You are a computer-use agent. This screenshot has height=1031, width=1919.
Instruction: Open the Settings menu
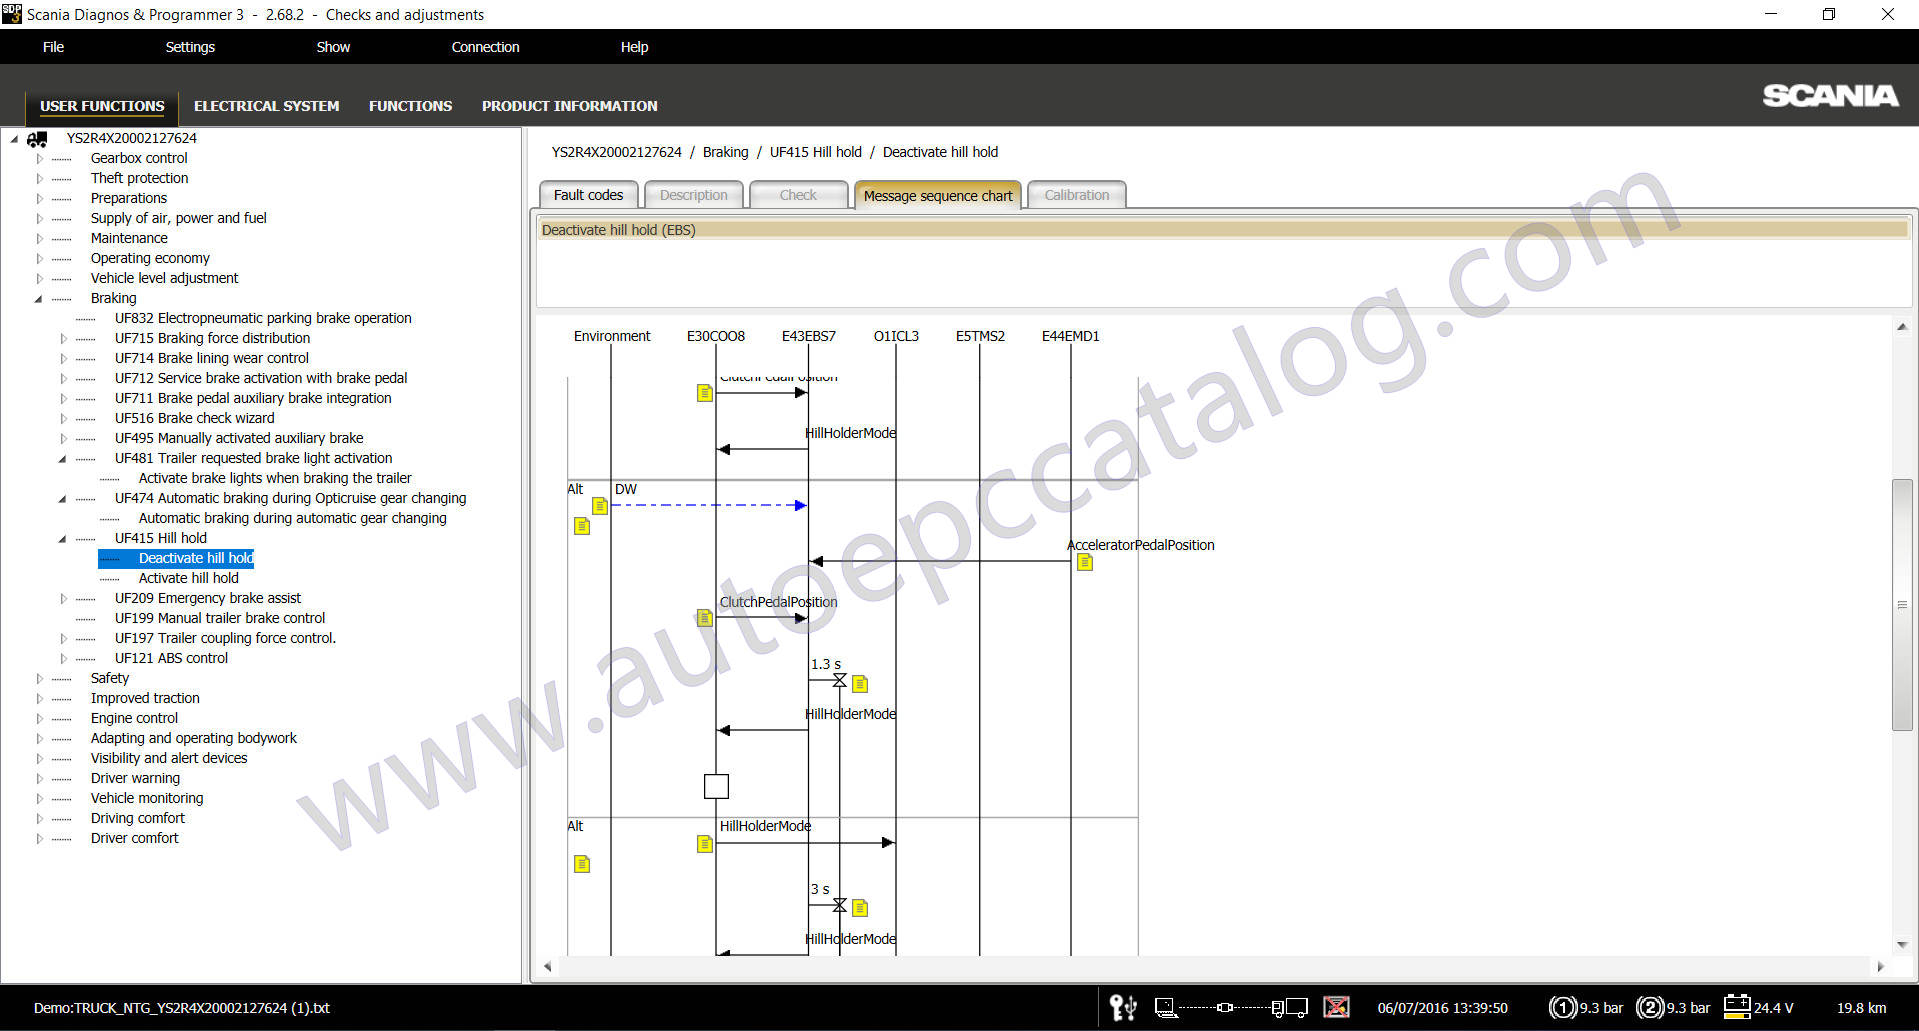190,47
